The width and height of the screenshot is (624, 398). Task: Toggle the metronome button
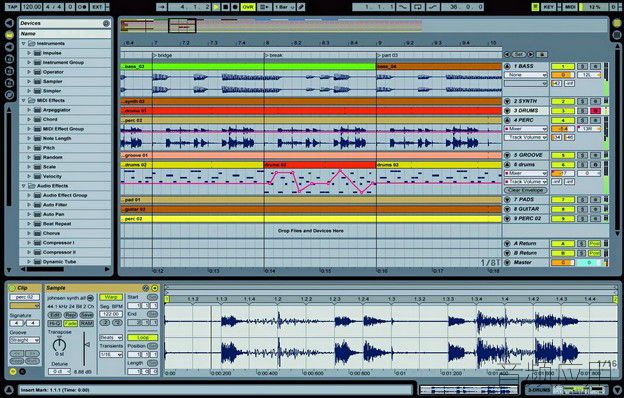[x=83, y=7]
